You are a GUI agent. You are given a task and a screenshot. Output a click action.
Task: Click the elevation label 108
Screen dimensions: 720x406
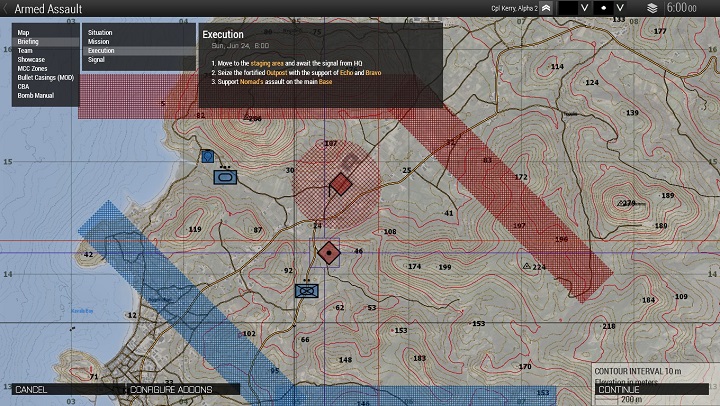click(x=390, y=231)
